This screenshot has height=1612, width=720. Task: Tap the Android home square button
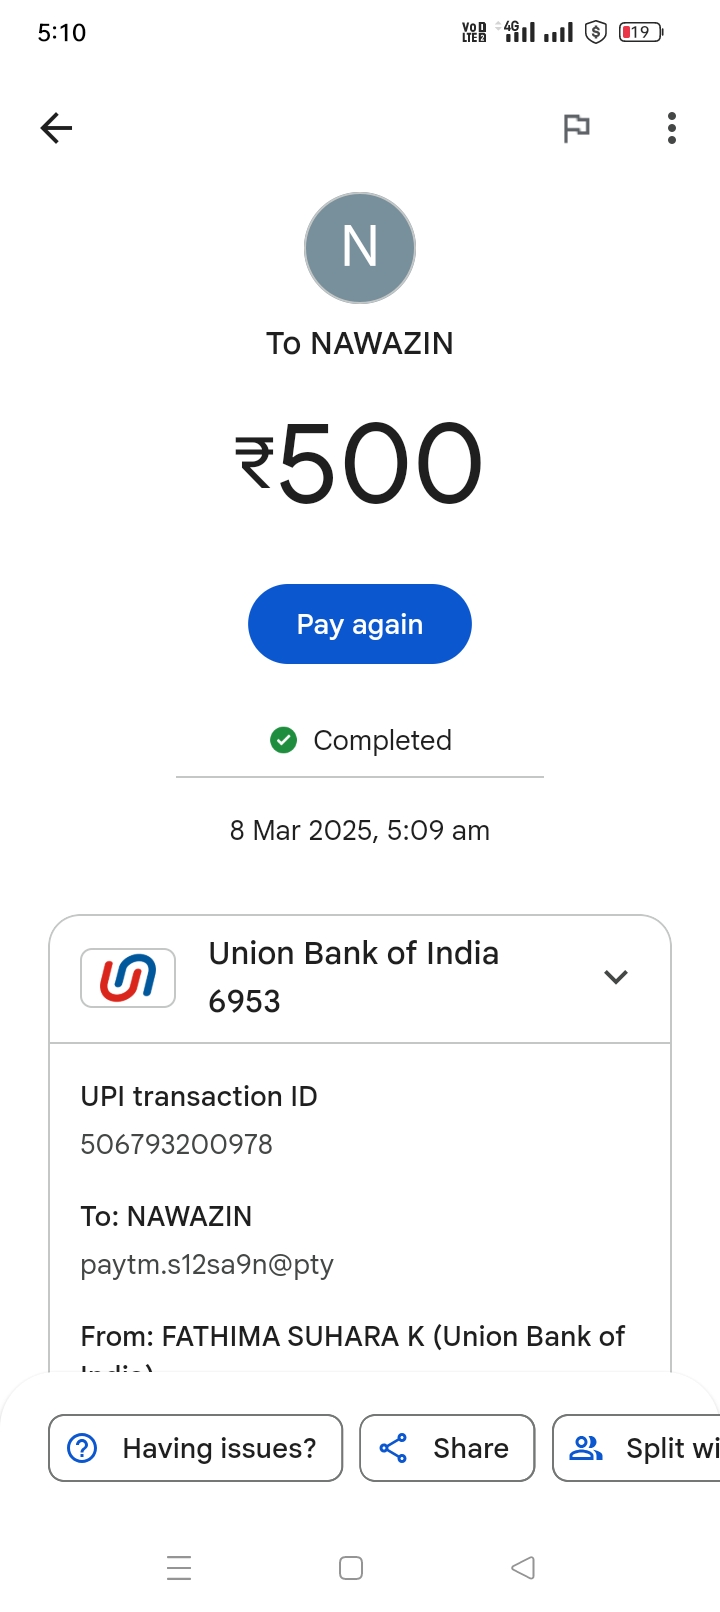tap(351, 1567)
